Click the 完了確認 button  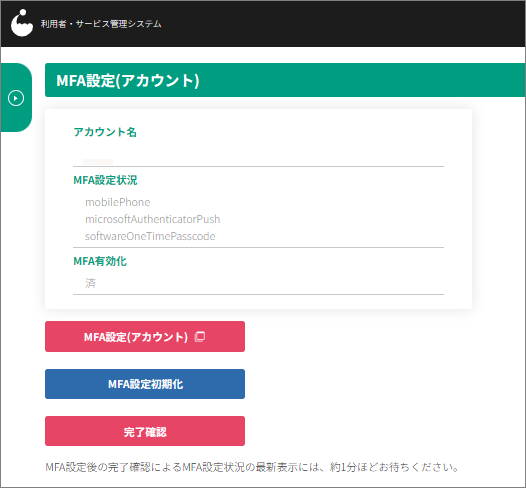[145, 431]
